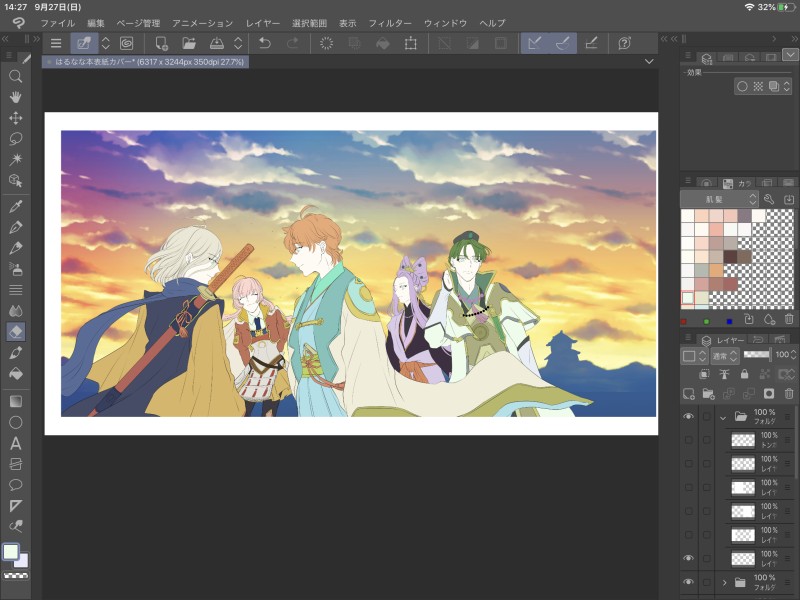
Task: Collapse the layer property panel chevron button
Action: click(791, 54)
